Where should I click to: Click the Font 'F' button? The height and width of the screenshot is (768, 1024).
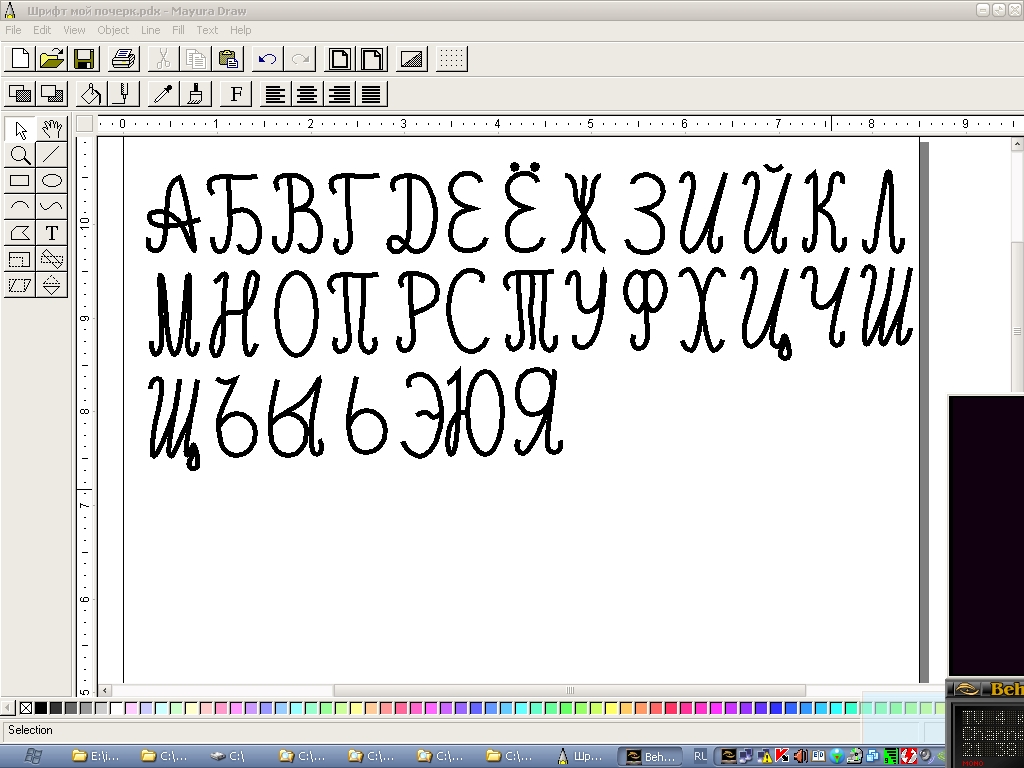236,94
